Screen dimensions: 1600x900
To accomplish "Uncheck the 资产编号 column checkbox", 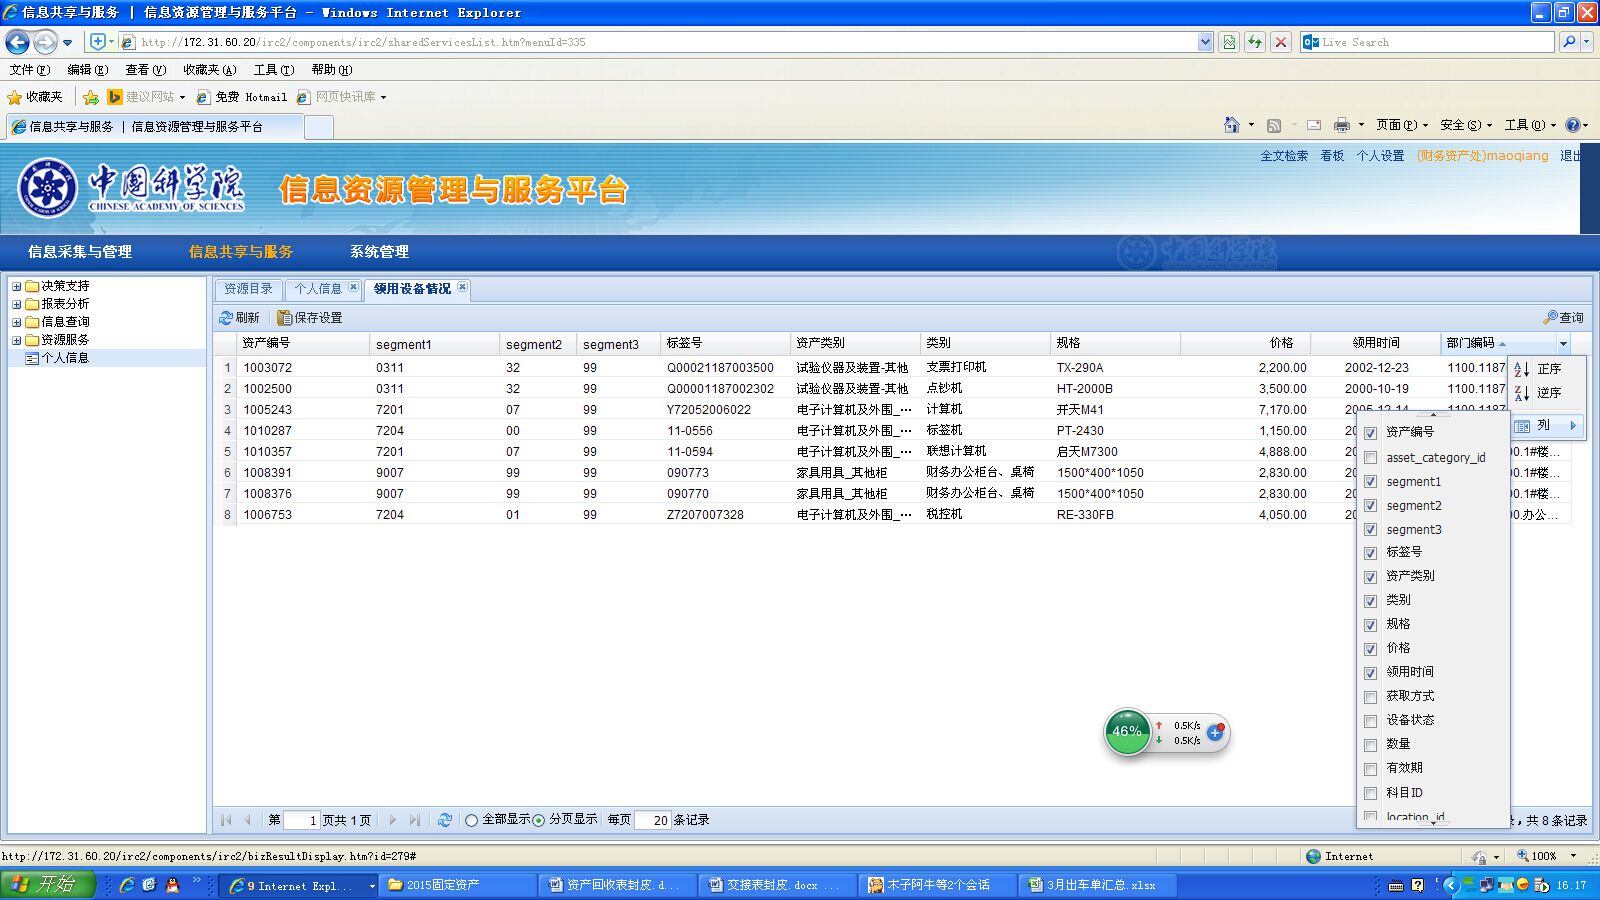I will 1371,433.
